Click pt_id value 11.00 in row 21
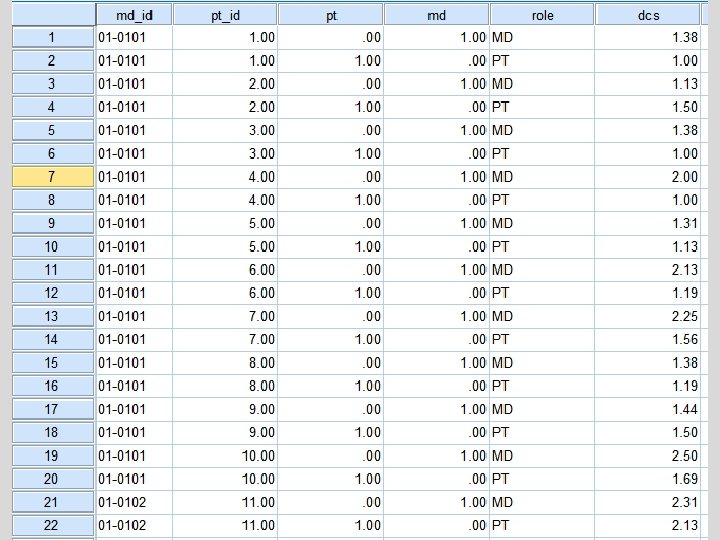Image resolution: width=720 pixels, height=540 pixels. 225,502
